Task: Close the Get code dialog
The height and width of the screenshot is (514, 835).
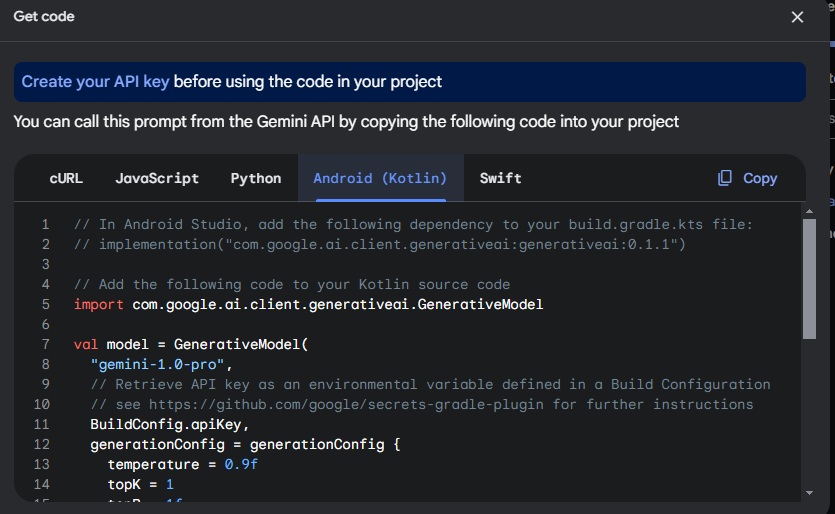Action: point(797,17)
